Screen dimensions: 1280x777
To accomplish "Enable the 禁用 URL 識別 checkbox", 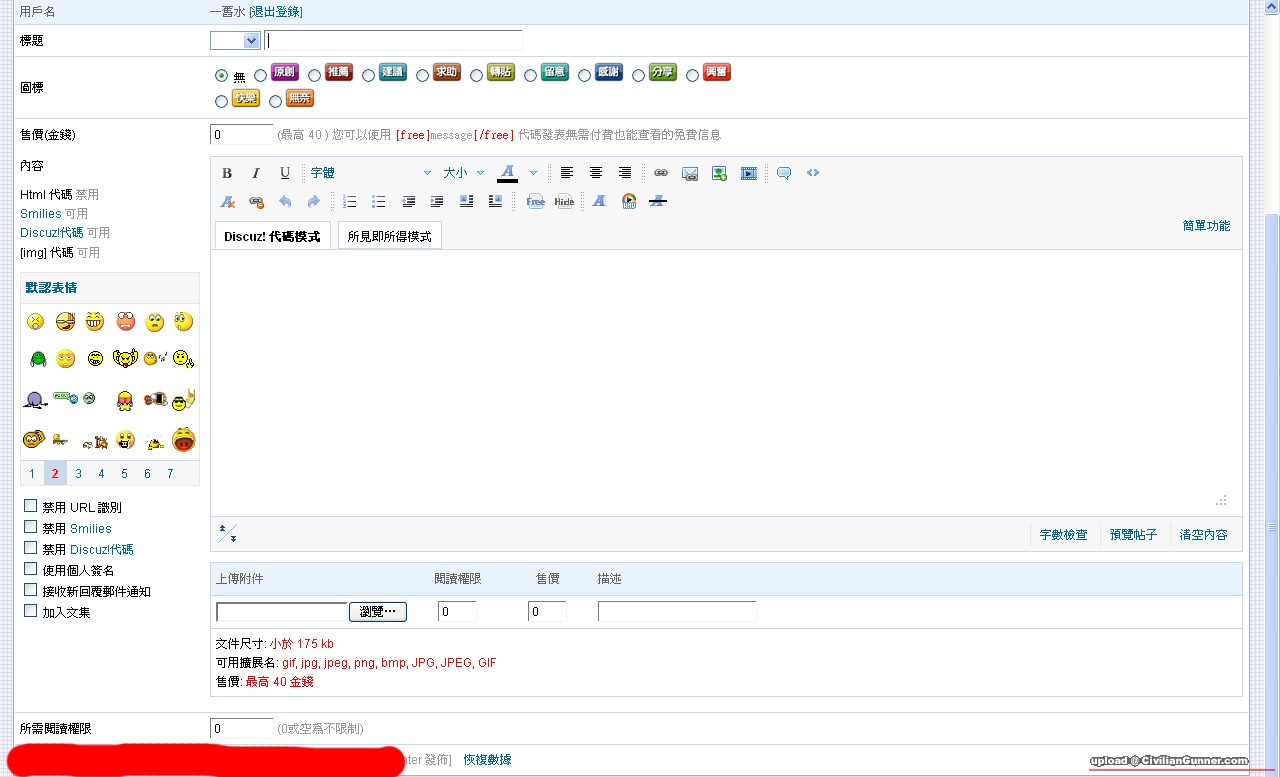I will click(31, 506).
